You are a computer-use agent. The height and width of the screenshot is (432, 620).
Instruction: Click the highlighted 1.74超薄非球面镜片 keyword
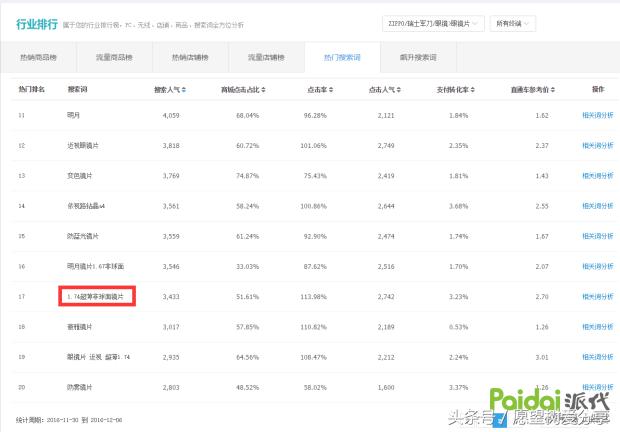(x=96, y=297)
